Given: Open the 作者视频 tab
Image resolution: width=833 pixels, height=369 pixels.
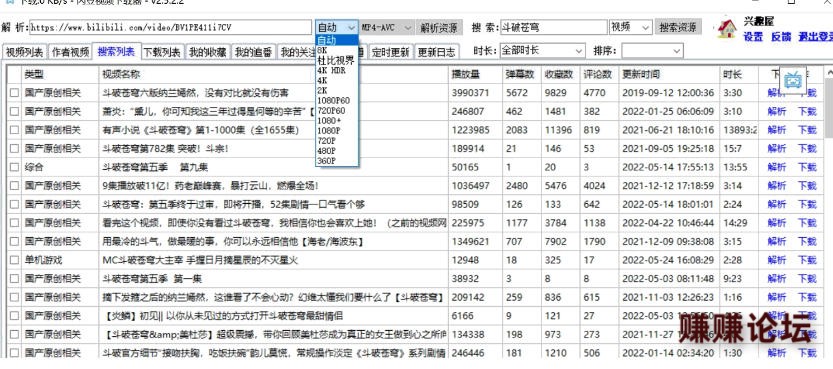Looking at the screenshot, I should click(x=70, y=52).
